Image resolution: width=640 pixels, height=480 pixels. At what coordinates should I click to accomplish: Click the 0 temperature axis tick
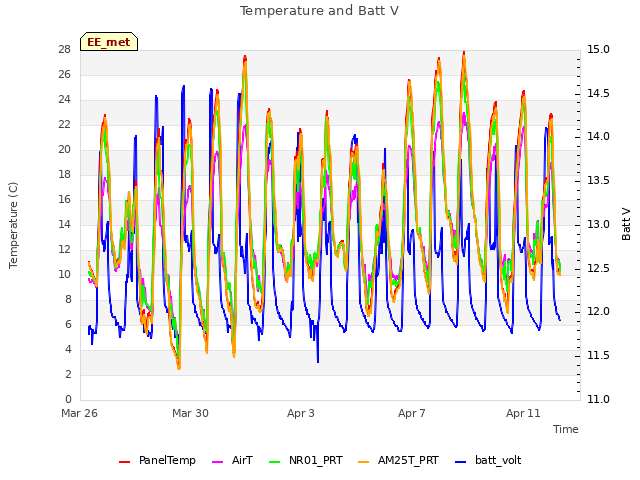68,399
